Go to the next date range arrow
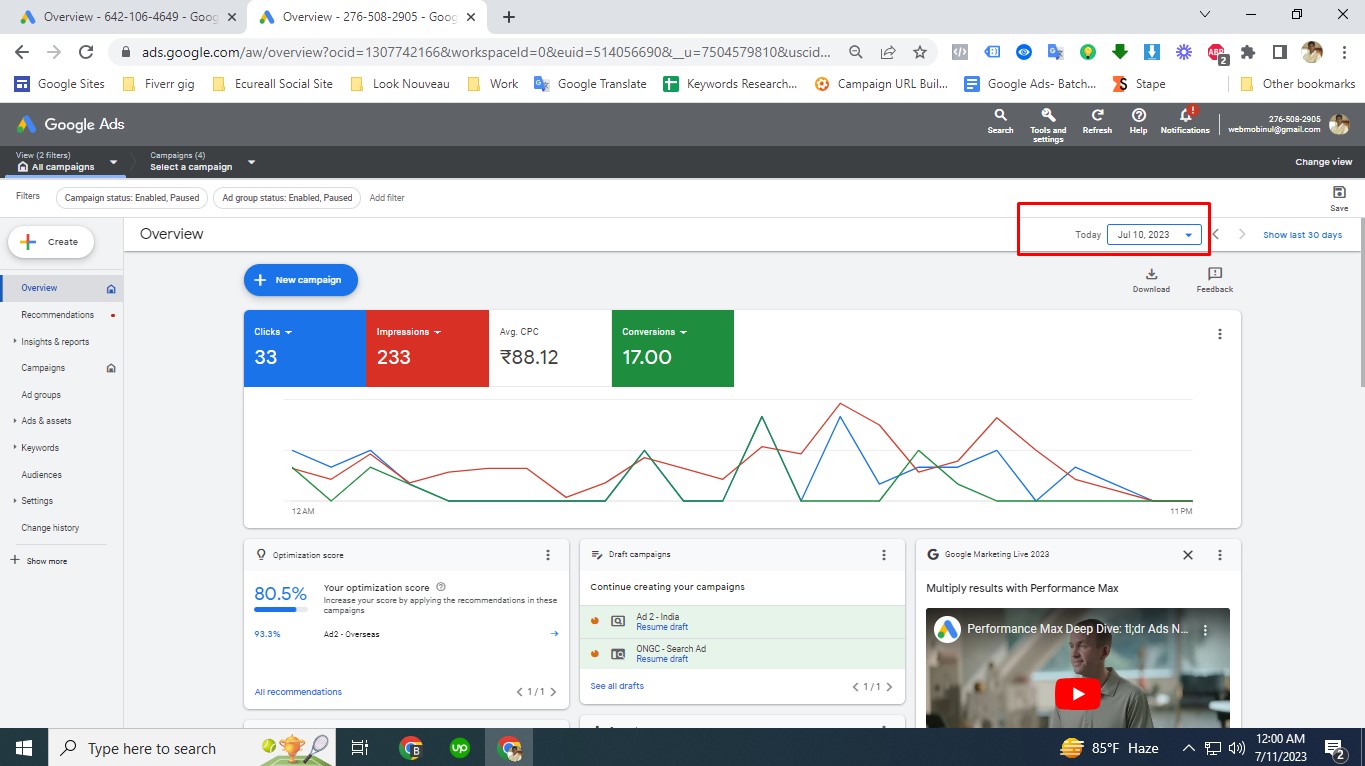This screenshot has height=766, width=1365. pyautogui.click(x=1242, y=235)
